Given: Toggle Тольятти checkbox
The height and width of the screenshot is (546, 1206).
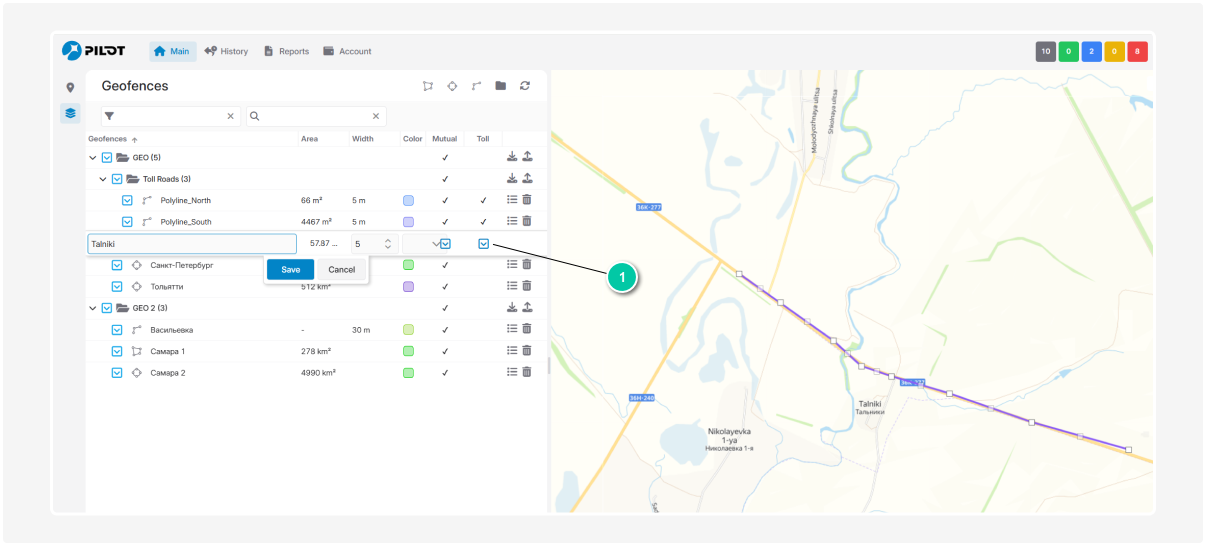Looking at the screenshot, I should tap(117, 286).
